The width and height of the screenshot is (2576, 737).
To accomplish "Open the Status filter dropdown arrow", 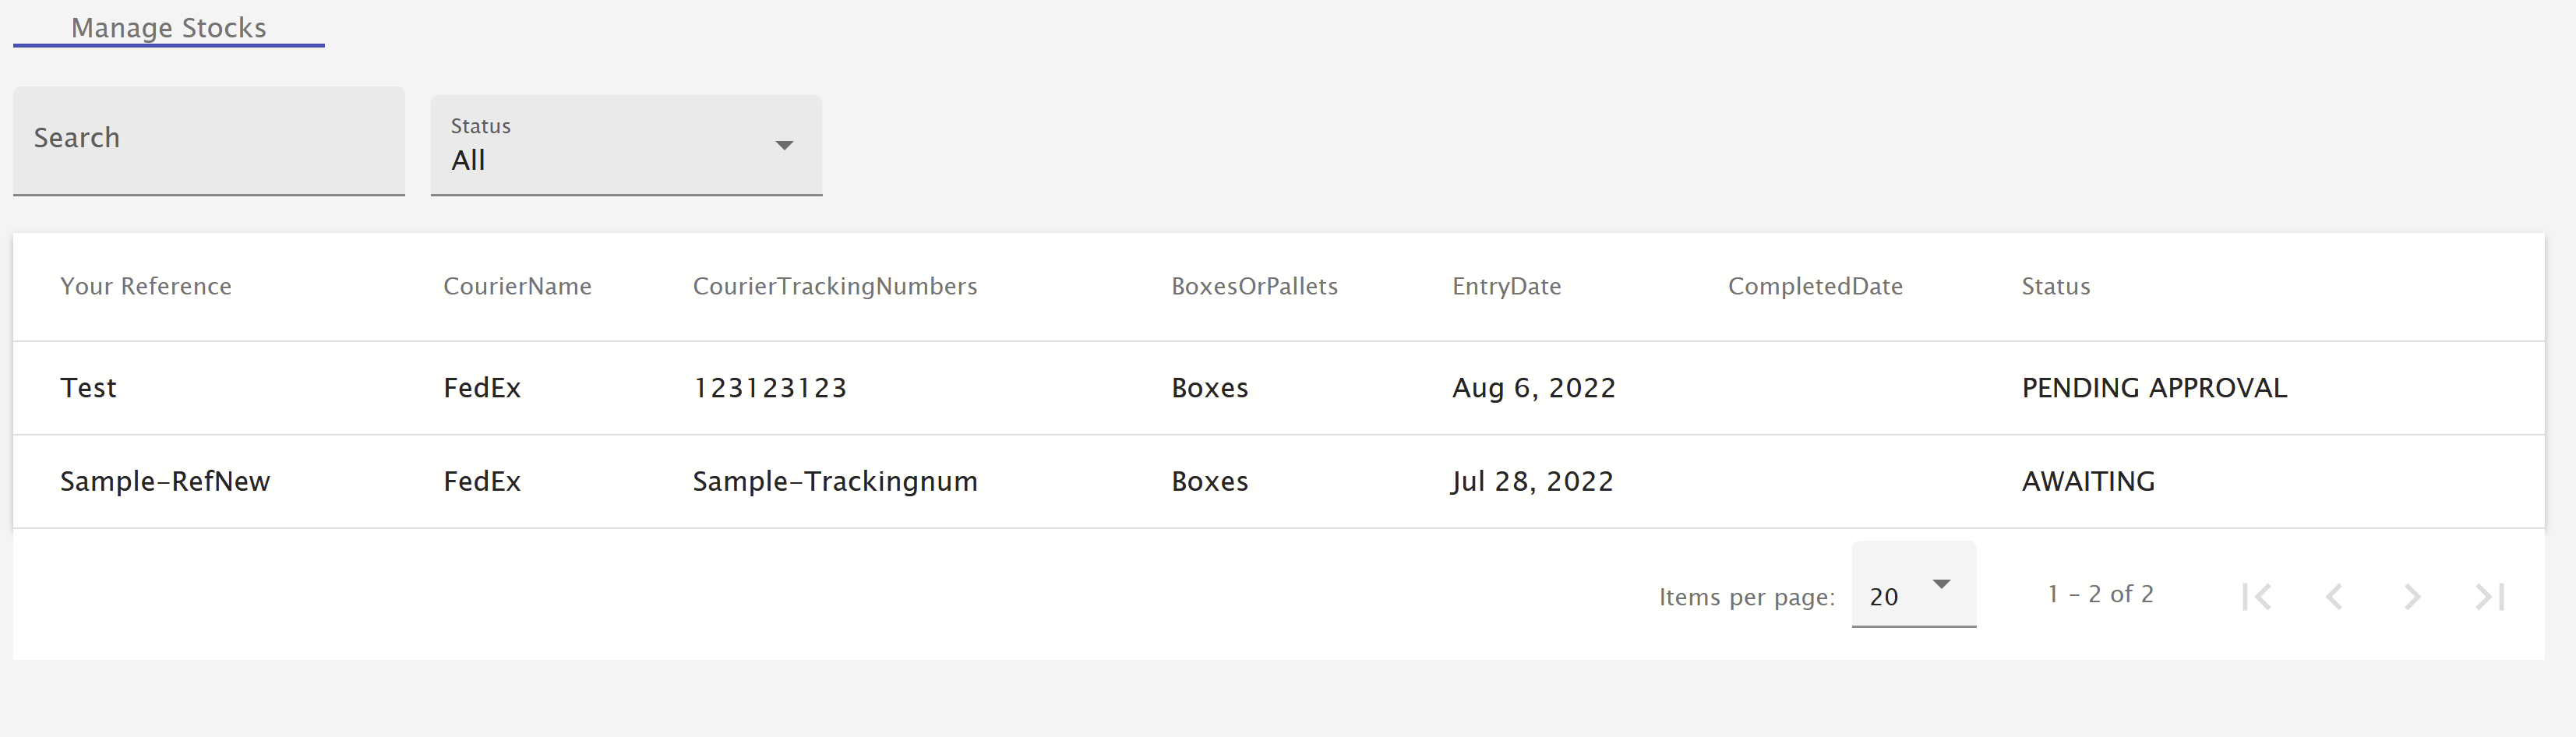I will pyautogui.click(x=785, y=144).
